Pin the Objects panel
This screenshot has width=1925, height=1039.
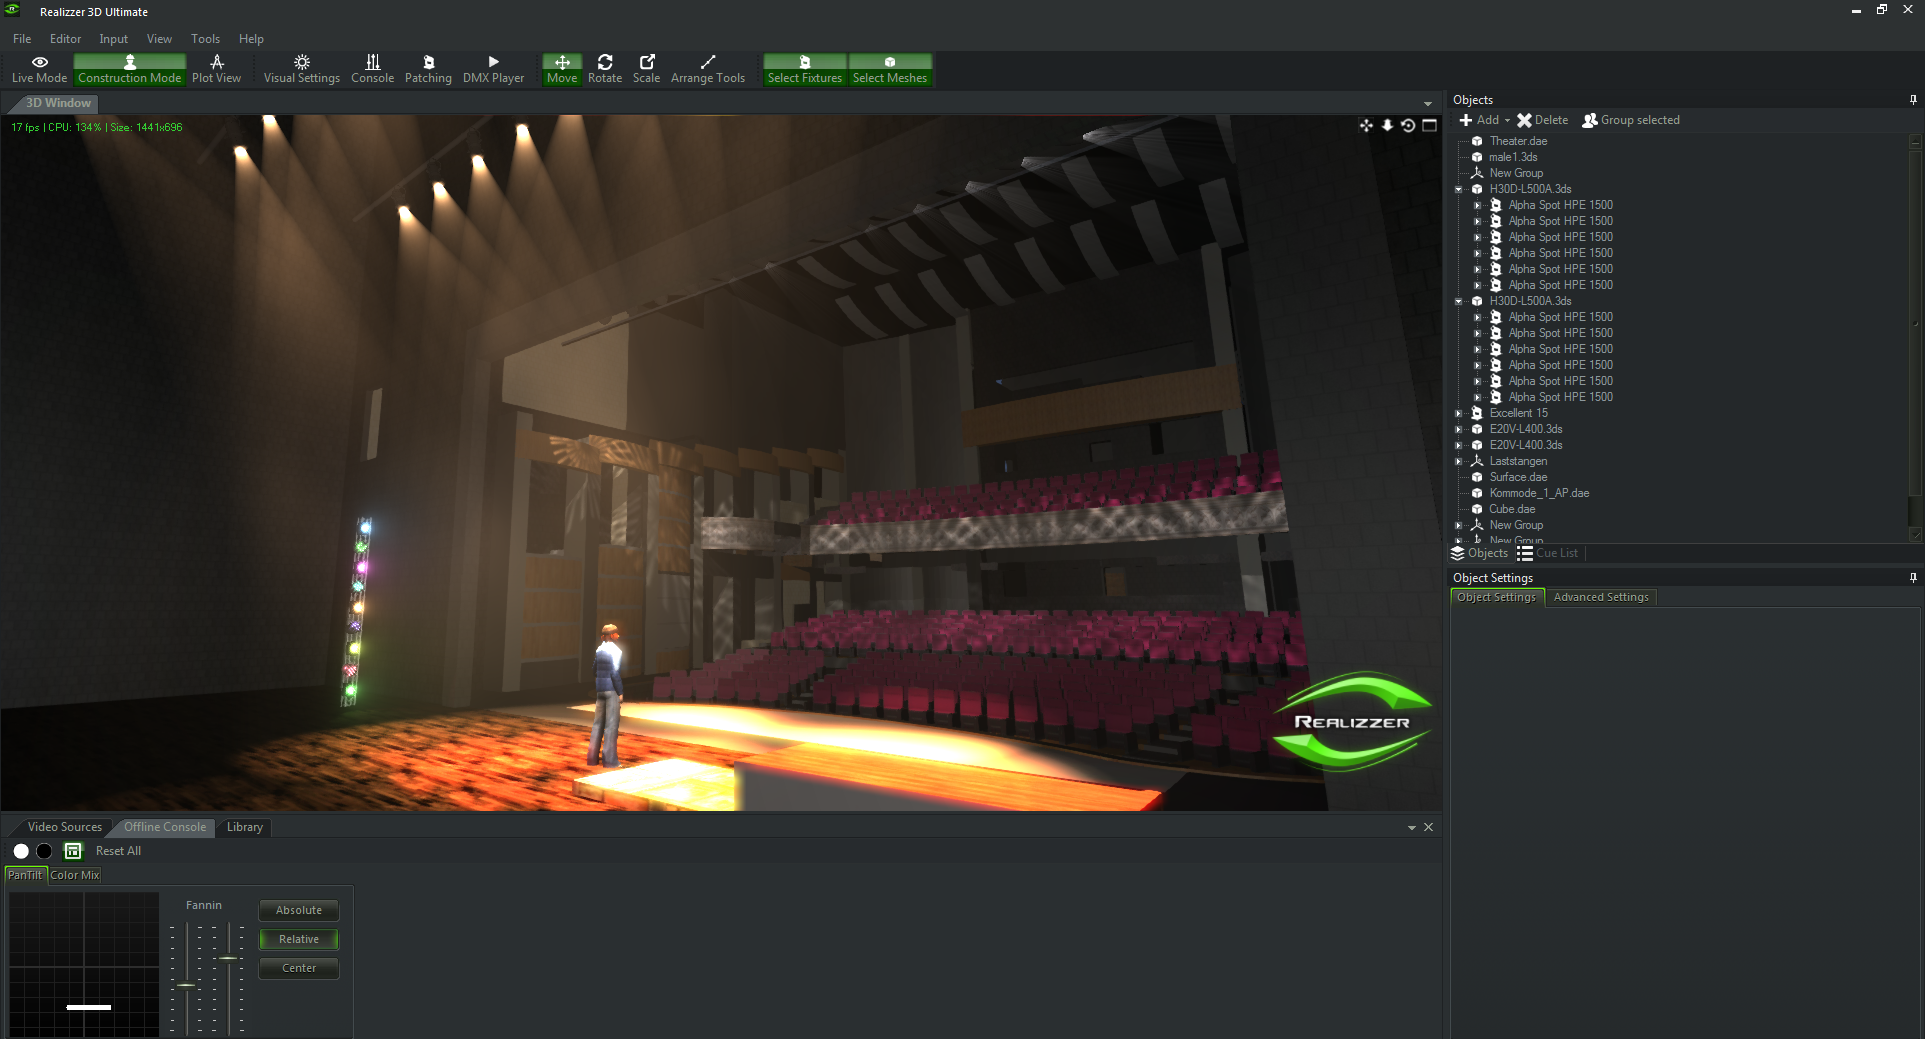tap(1913, 100)
